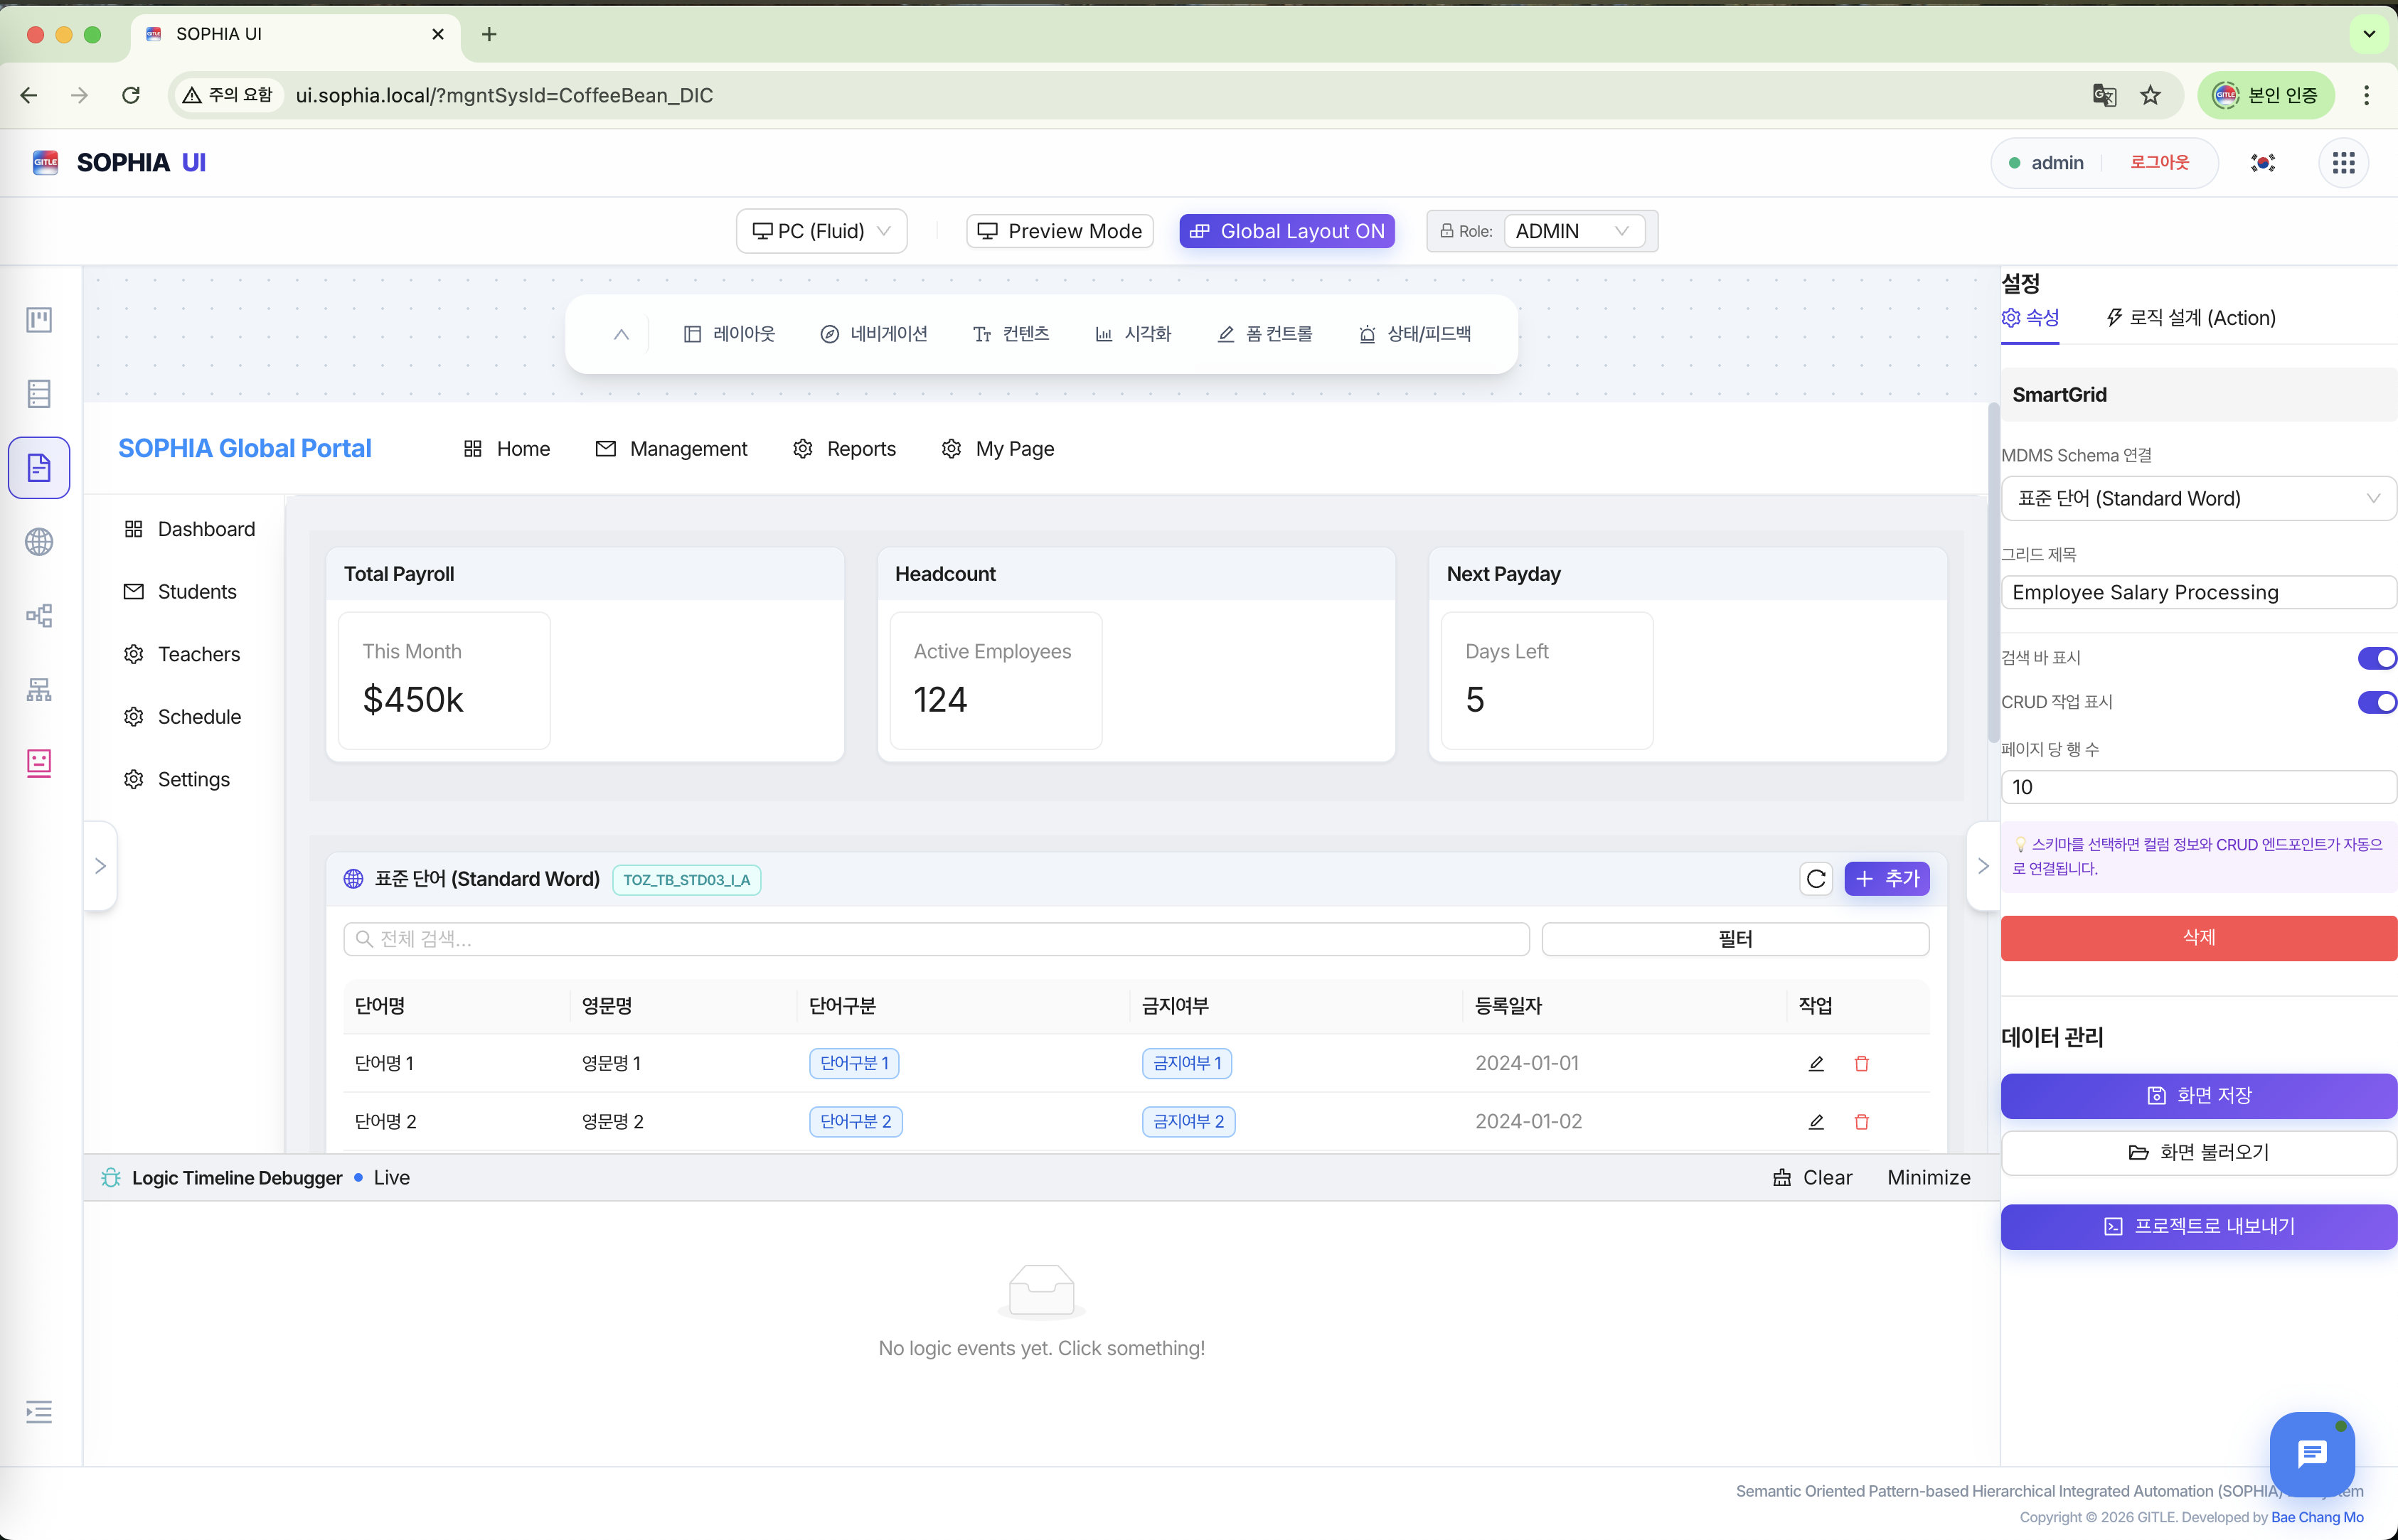
Task: Click the red 삭제 button
Action: (2198, 938)
